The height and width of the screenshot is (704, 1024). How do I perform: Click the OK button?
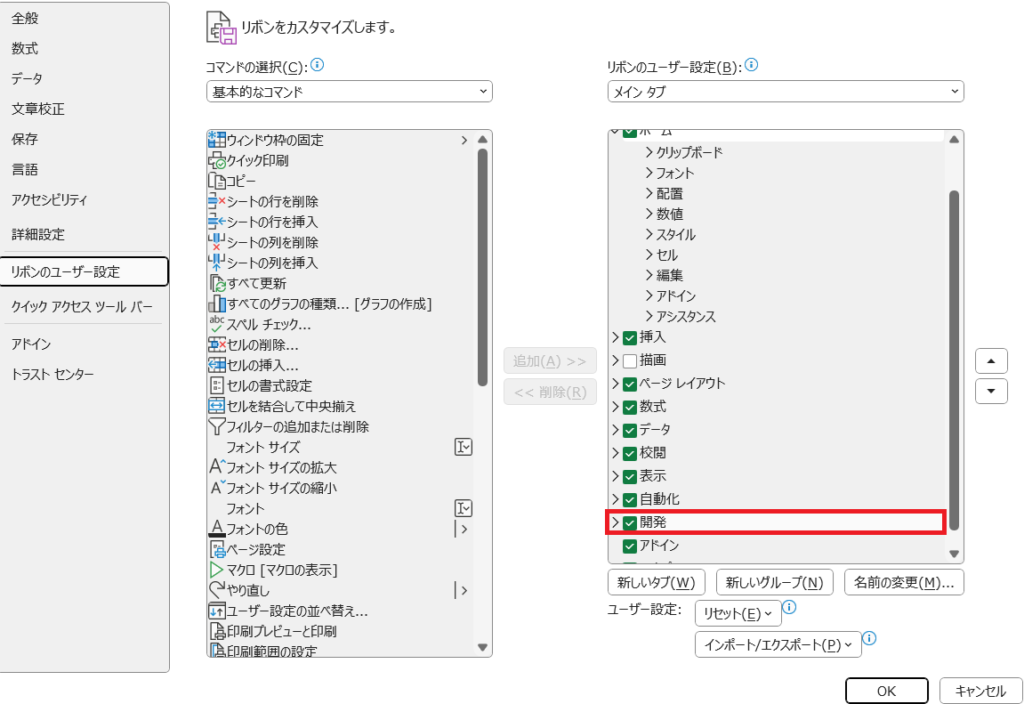pos(886,690)
